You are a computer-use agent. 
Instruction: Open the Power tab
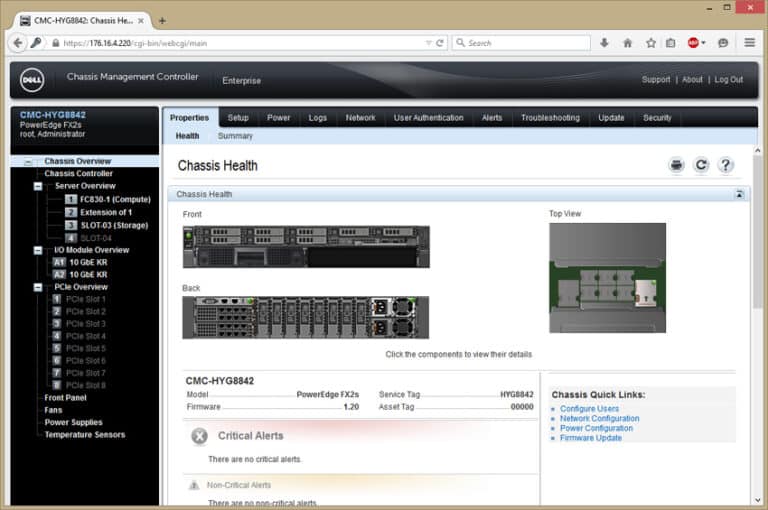pos(279,118)
